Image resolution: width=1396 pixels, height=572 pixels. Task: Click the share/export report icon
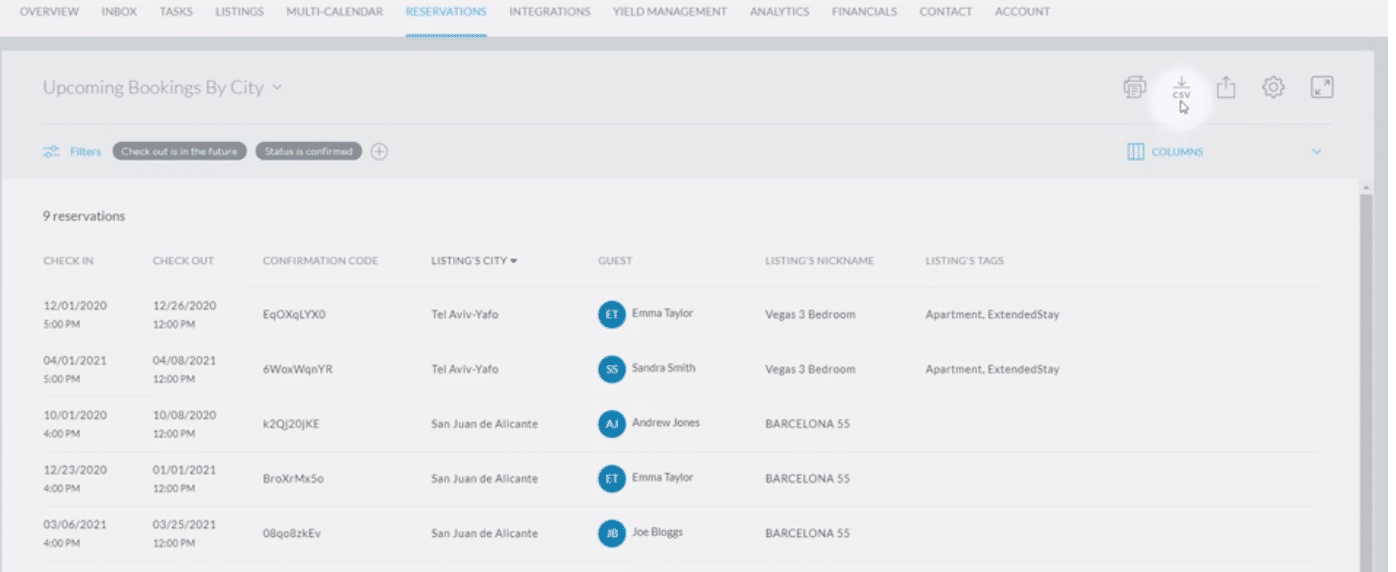(1226, 88)
